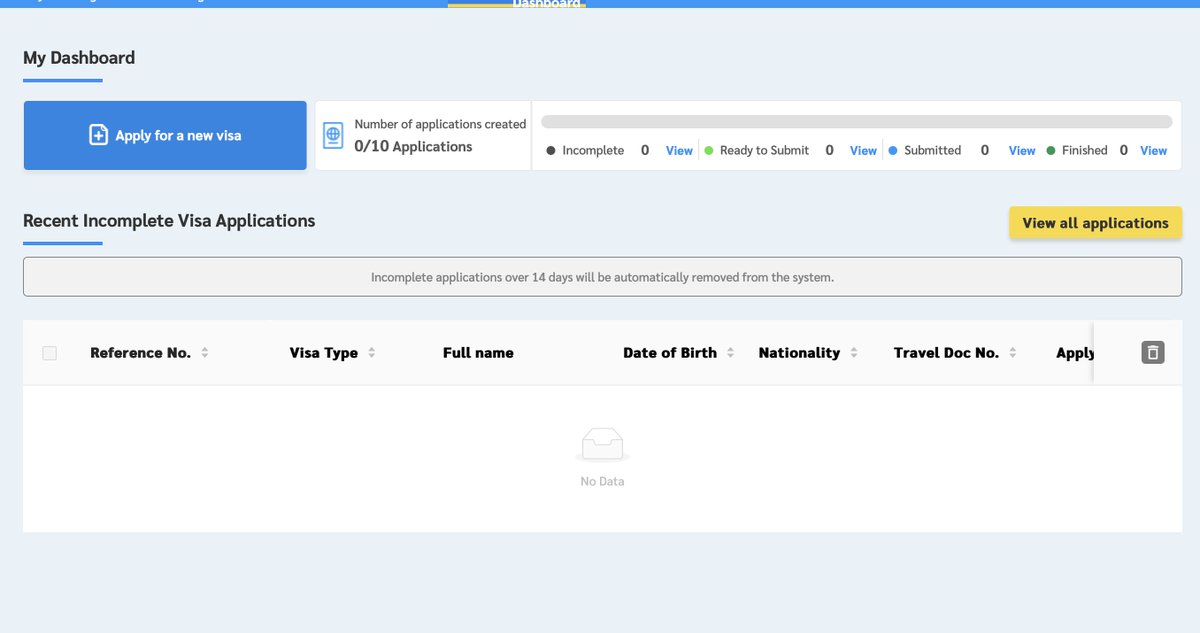The height and width of the screenshot is (633, 1200).
Task: Click the My Dashboard heading
Action: click(x=79, y=58)
